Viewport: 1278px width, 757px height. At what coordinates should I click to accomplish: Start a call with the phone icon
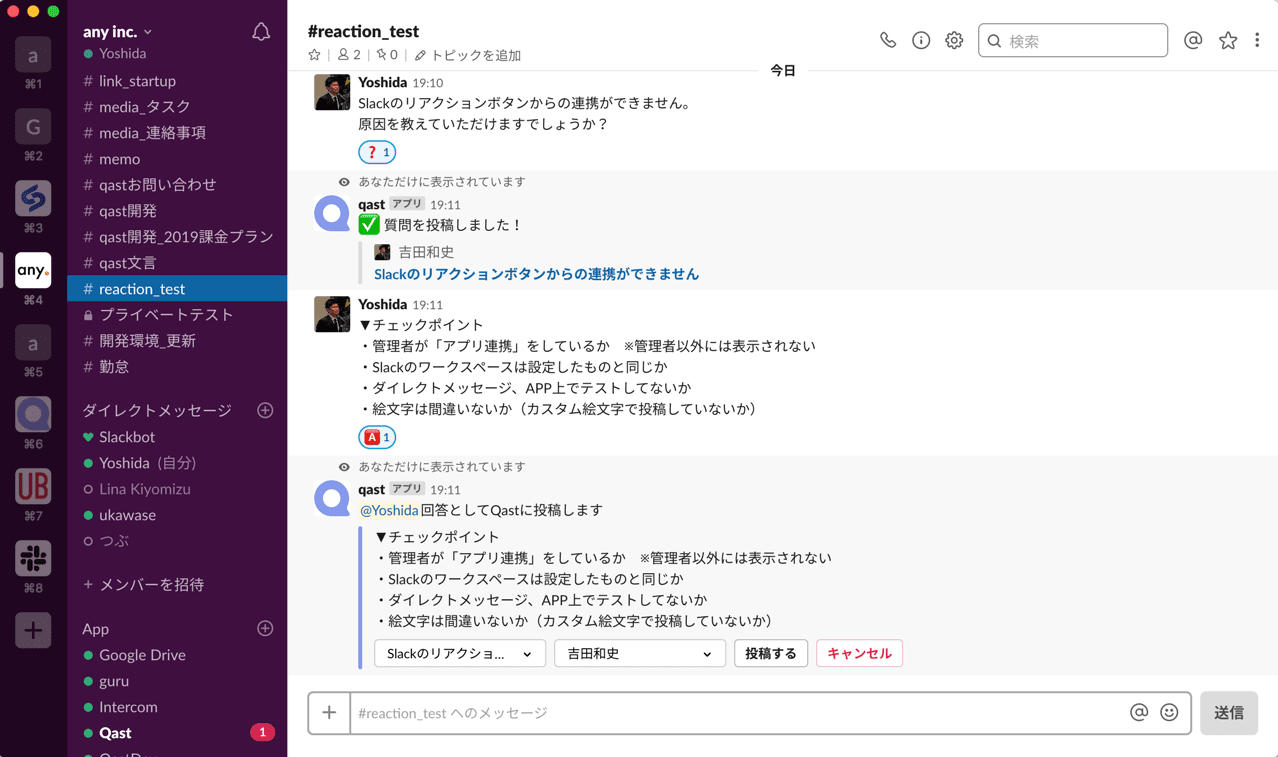tap(888, 41)
